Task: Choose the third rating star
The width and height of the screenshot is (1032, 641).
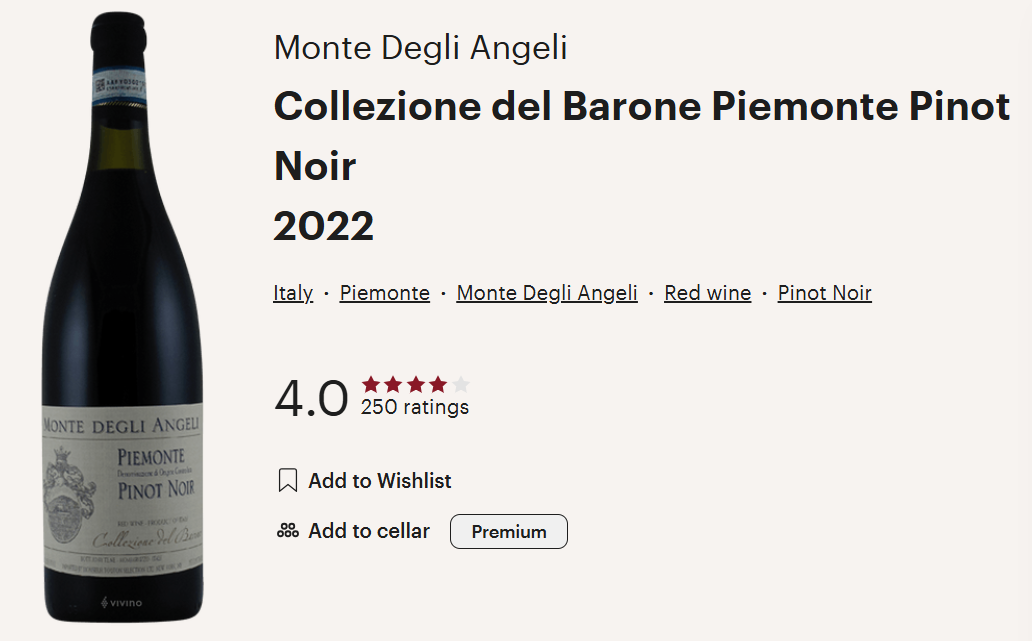Action: 416,384
